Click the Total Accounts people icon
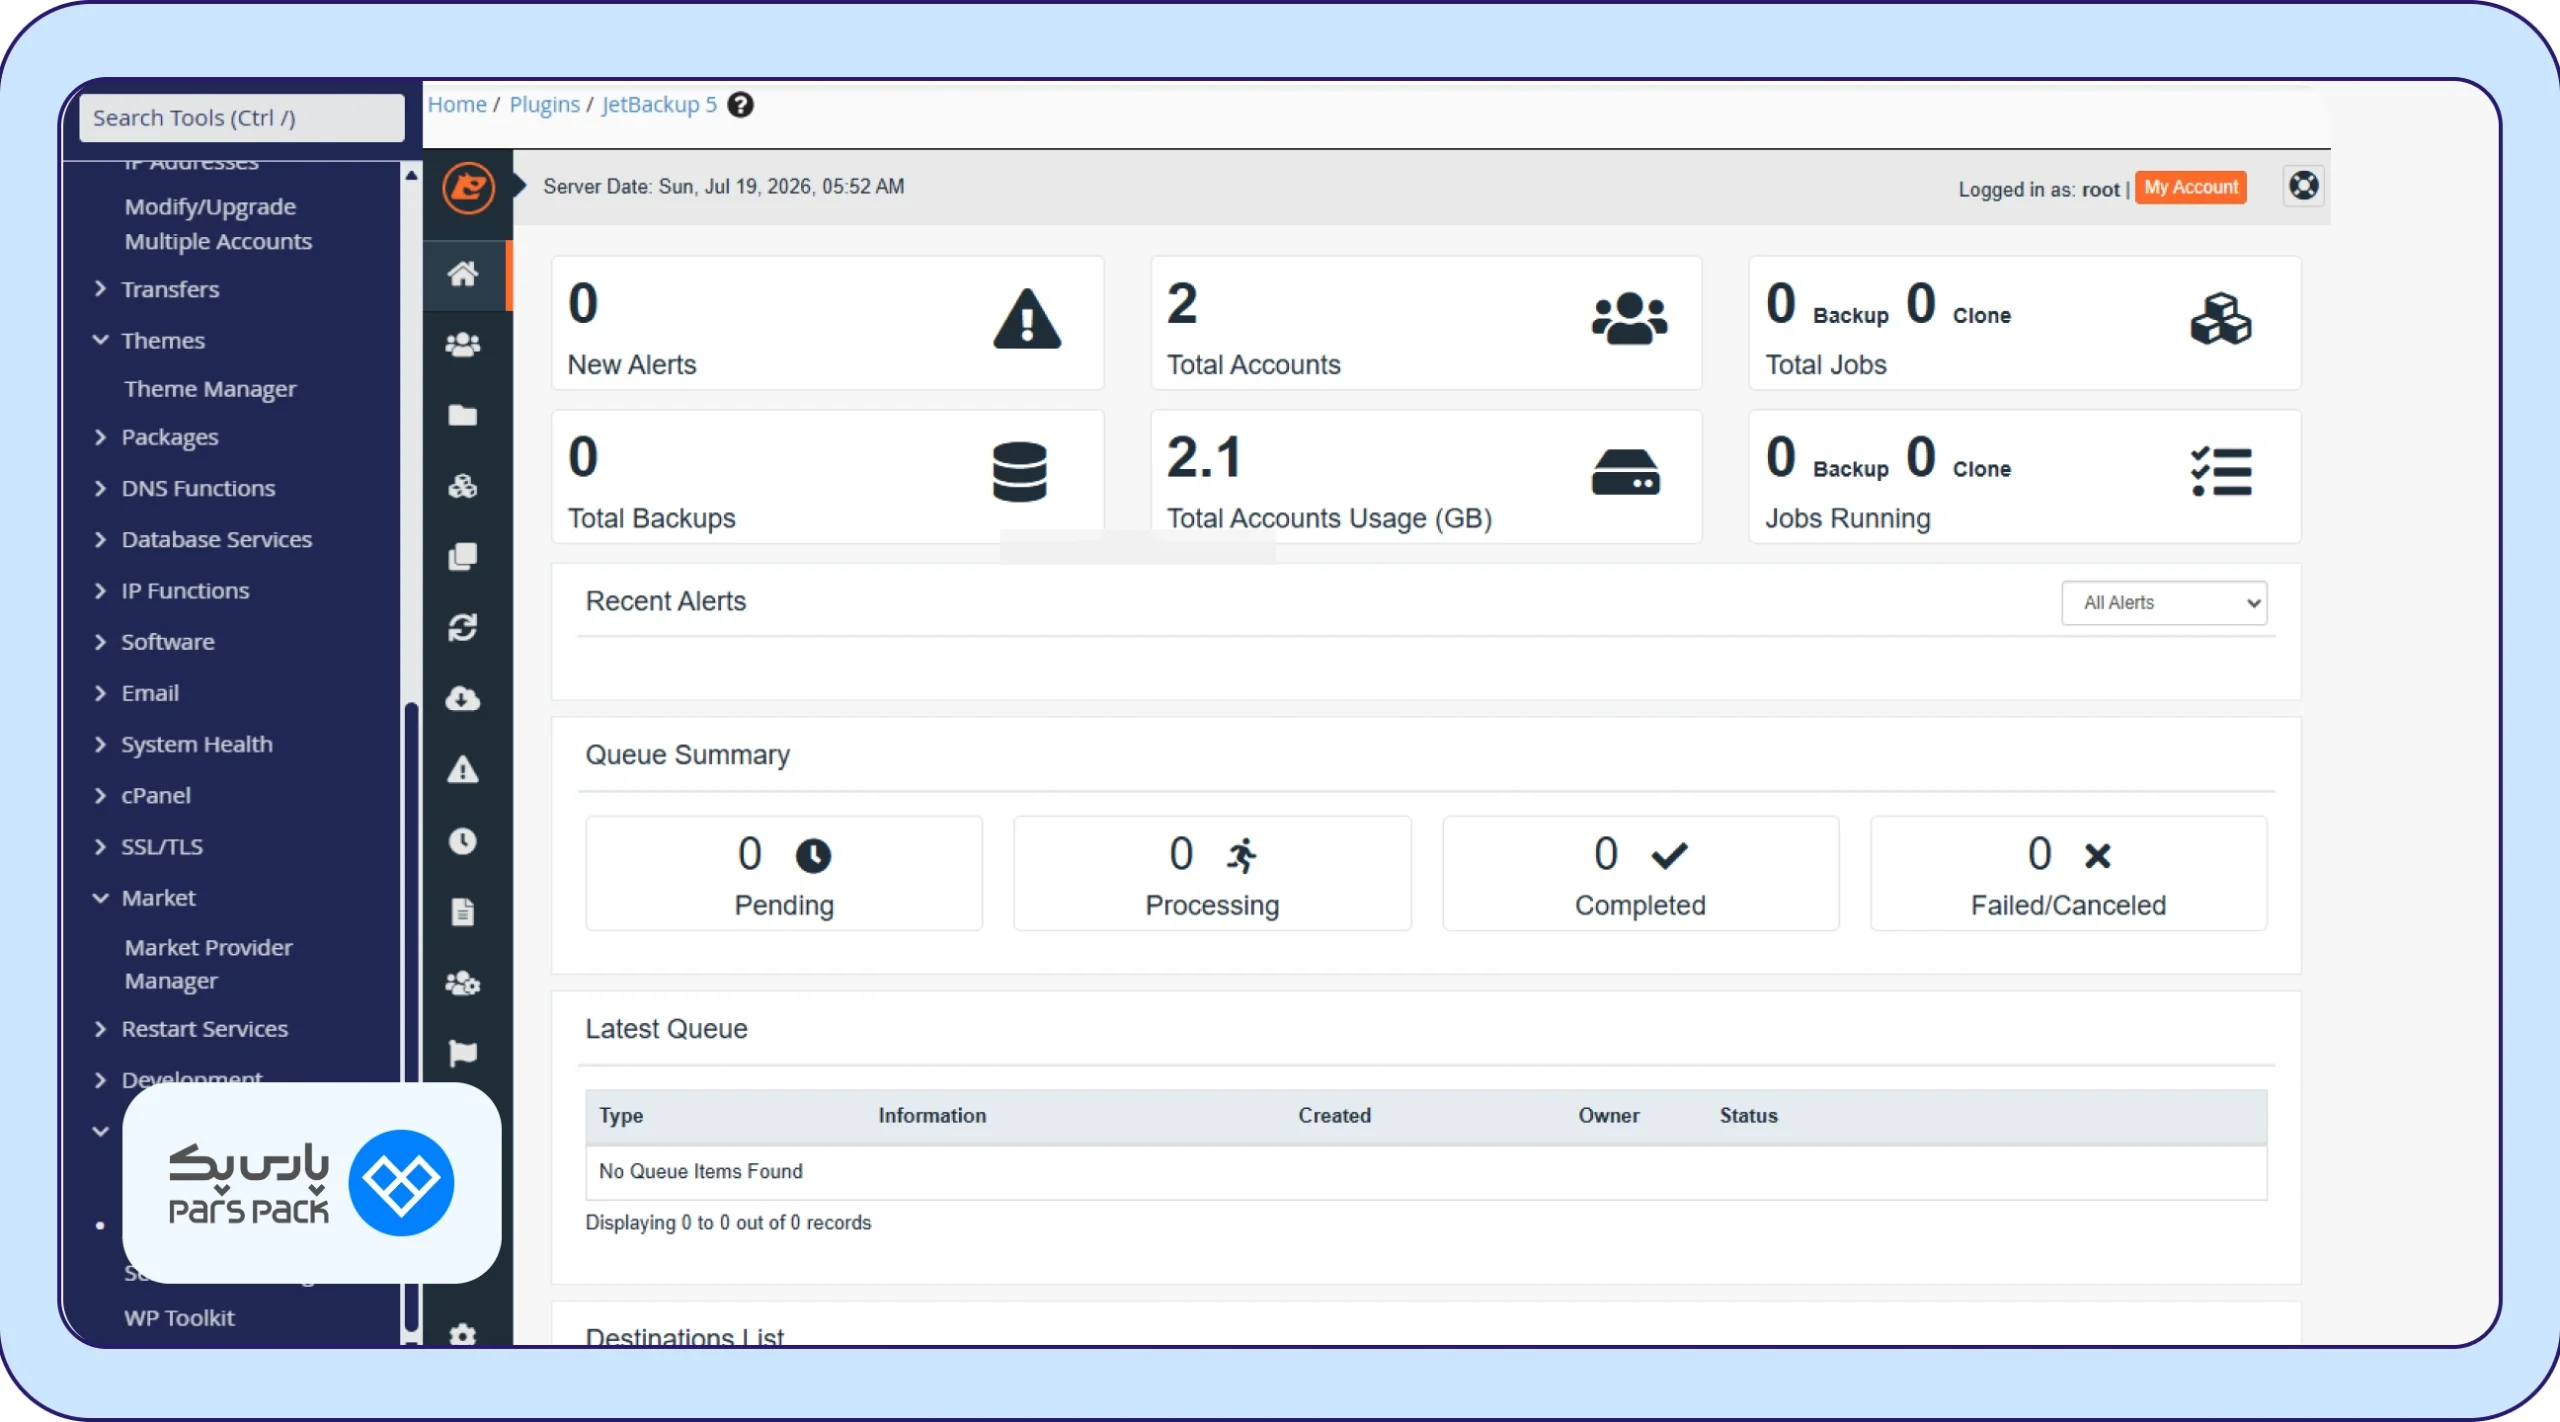 pos(1629,320)
